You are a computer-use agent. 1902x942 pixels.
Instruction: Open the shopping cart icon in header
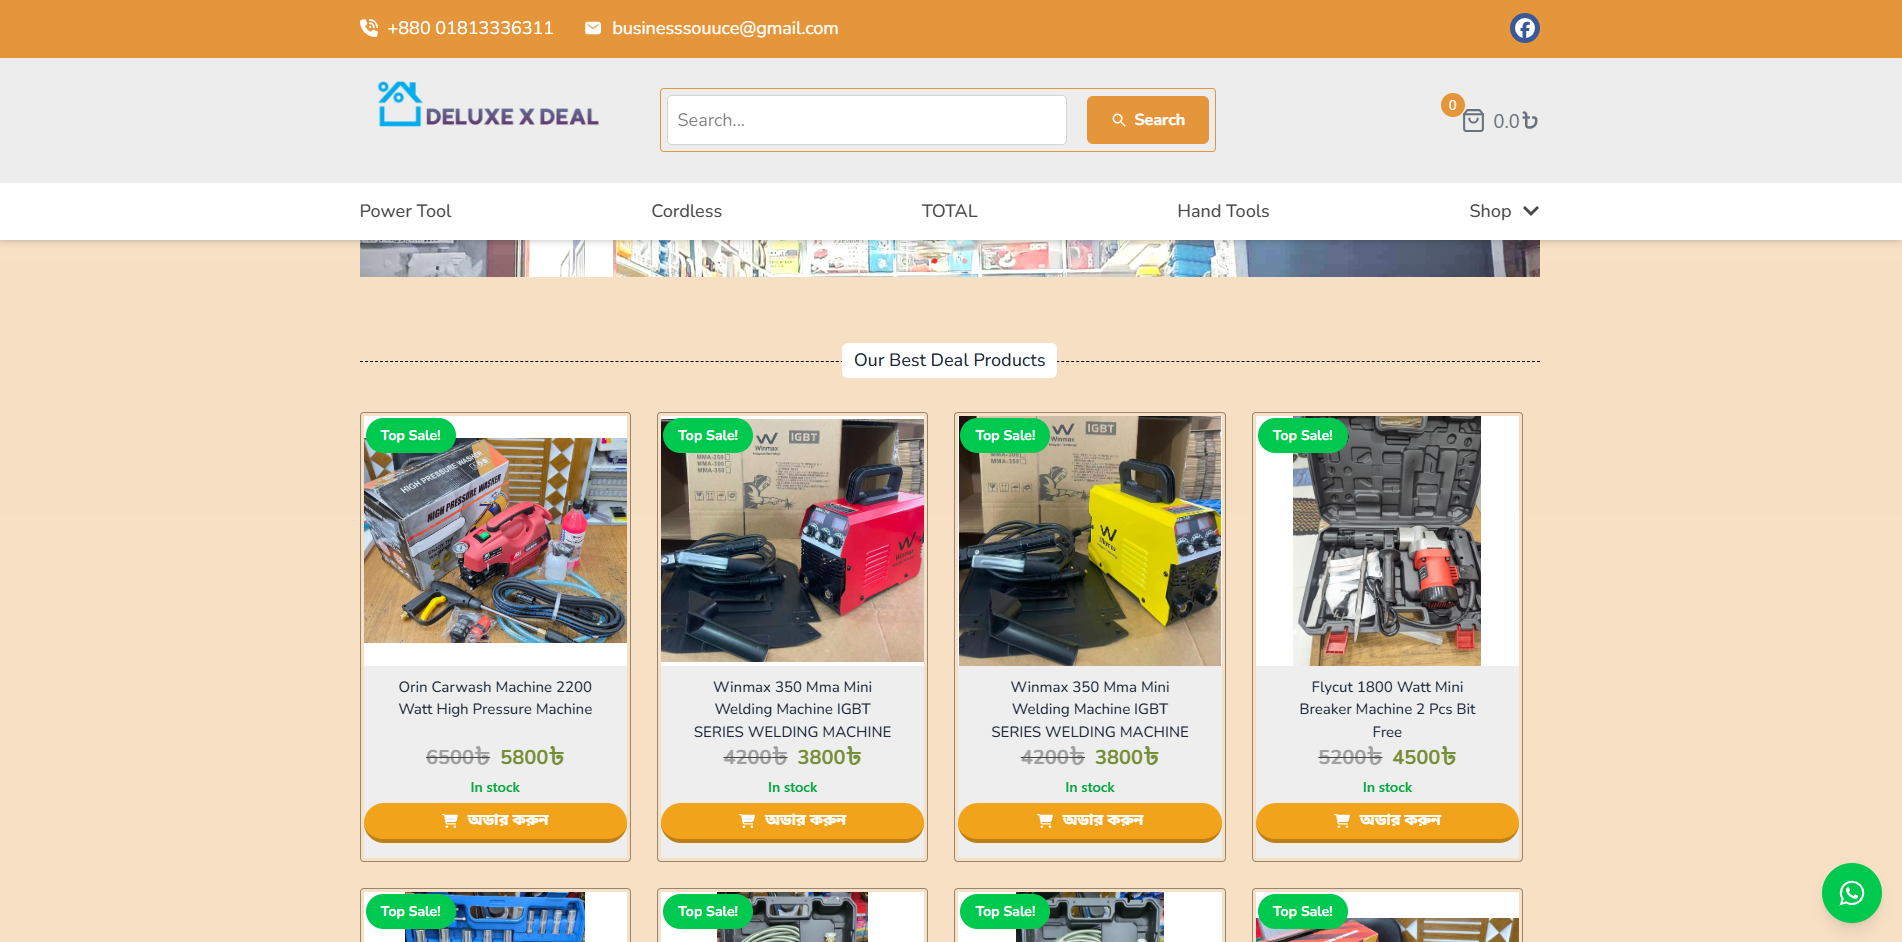pos(1473,120)
